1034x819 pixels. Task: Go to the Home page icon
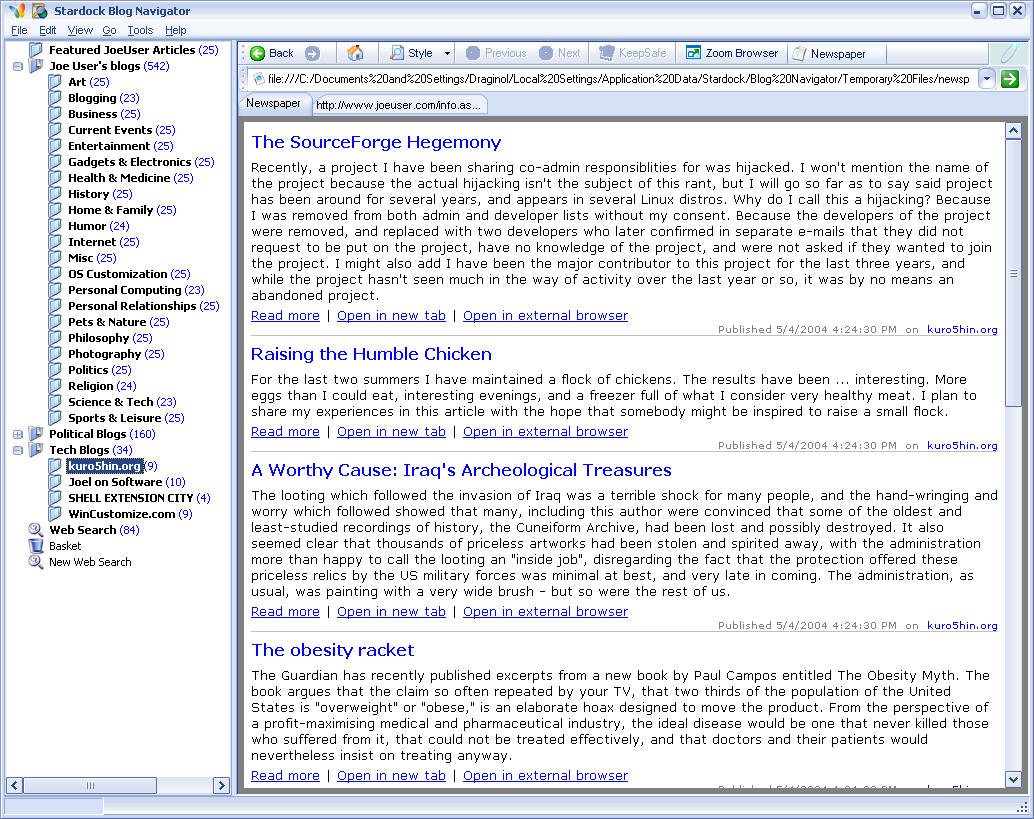pyautogui.click(x=355, y=53)
